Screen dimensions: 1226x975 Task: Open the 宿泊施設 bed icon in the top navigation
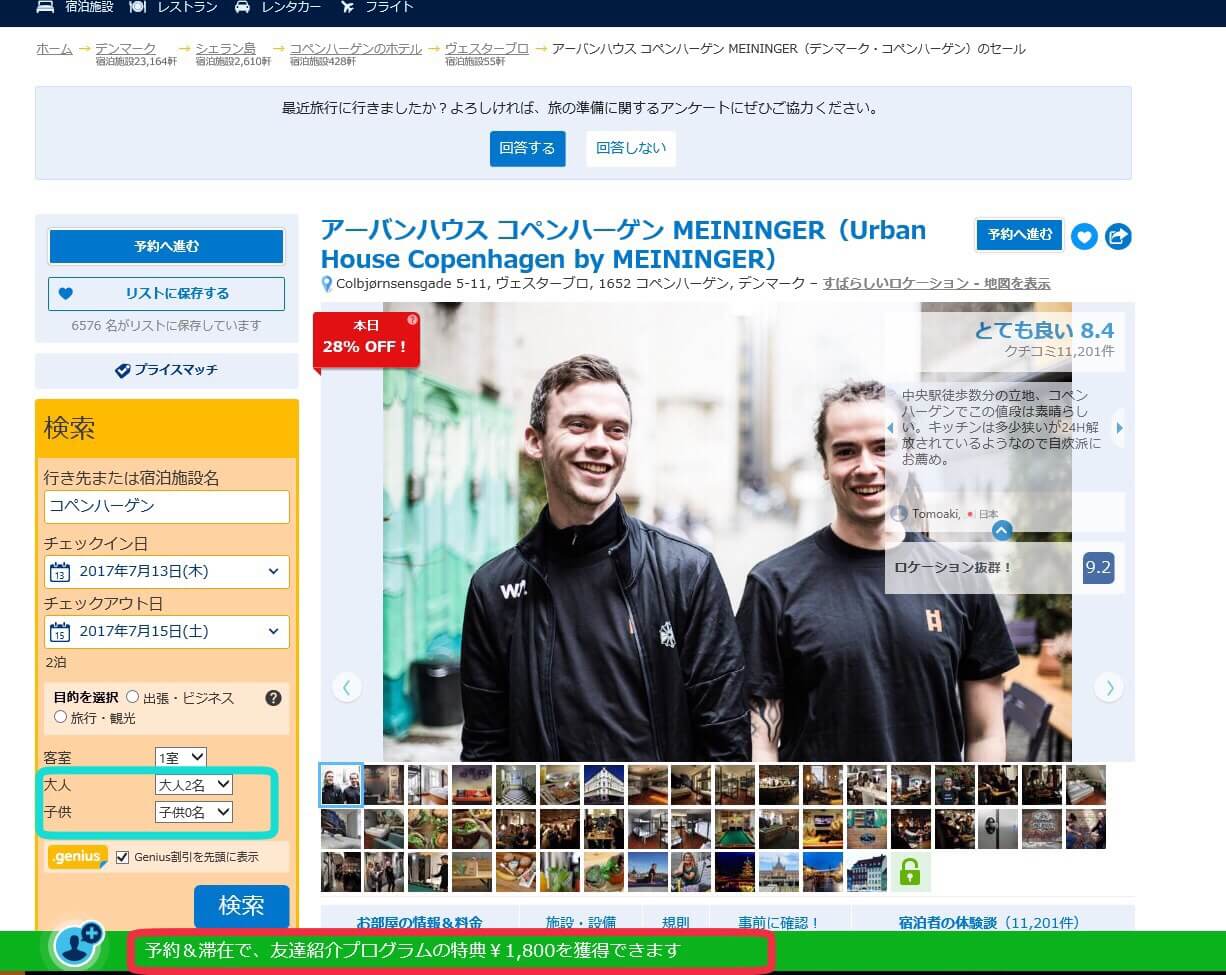click(45, 7)
